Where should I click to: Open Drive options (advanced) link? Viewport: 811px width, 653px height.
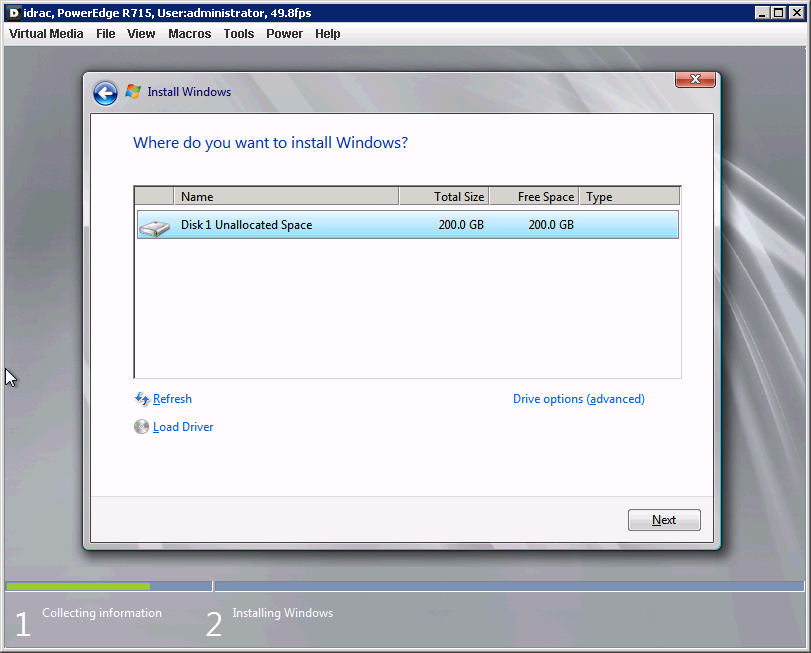pyautogui.click(x=578, y=399)
